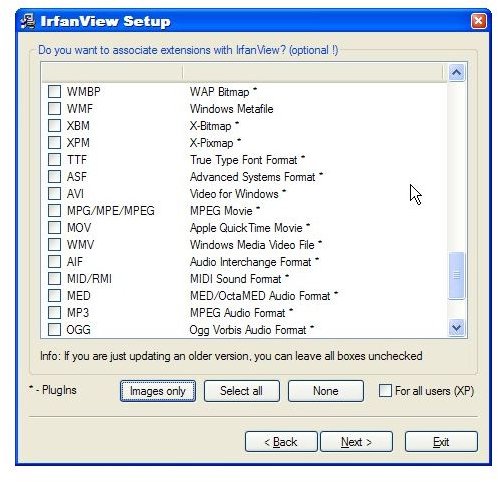This screenshot has width=498, height=482.
Task: Click the vertical scrollbar thumb of the list
Action: click(456, 275)
